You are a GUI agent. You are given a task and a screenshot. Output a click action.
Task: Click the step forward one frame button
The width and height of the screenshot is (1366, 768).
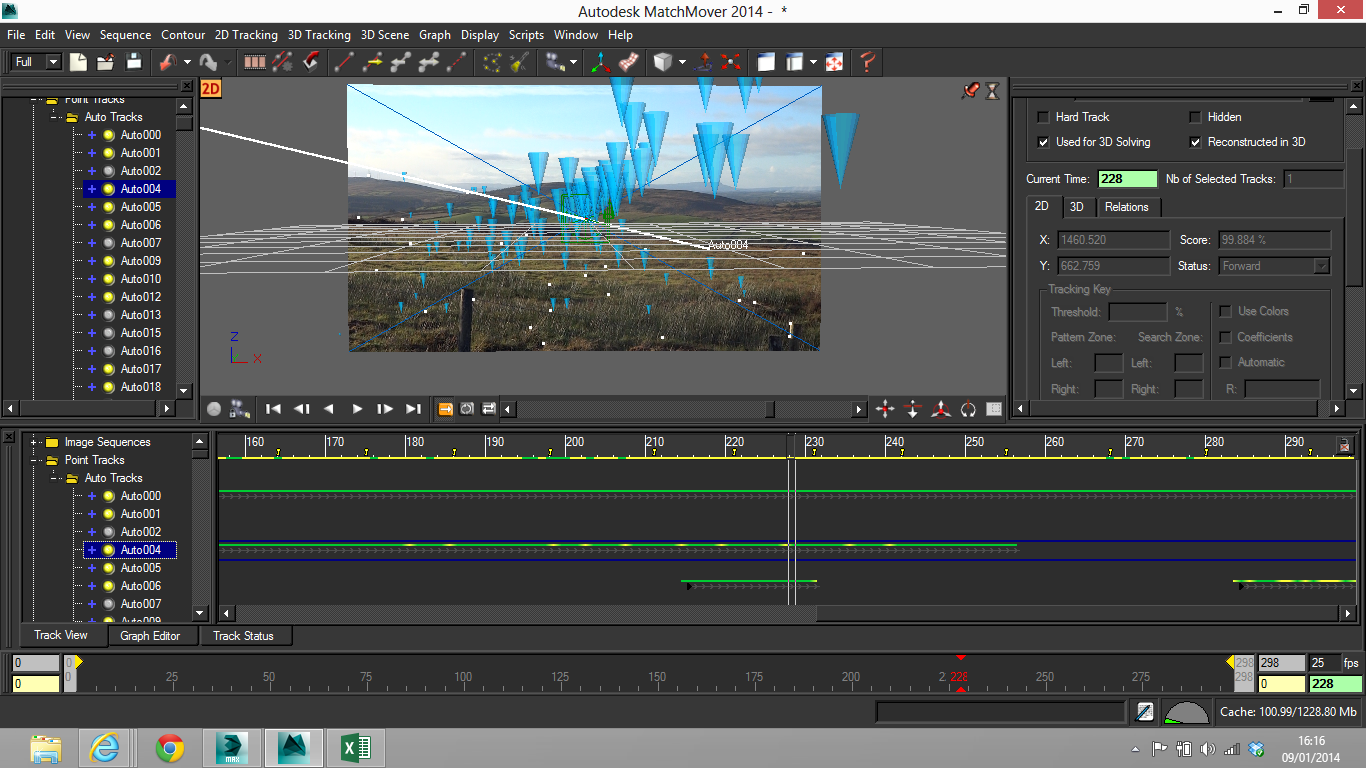[x=385, y=409]
